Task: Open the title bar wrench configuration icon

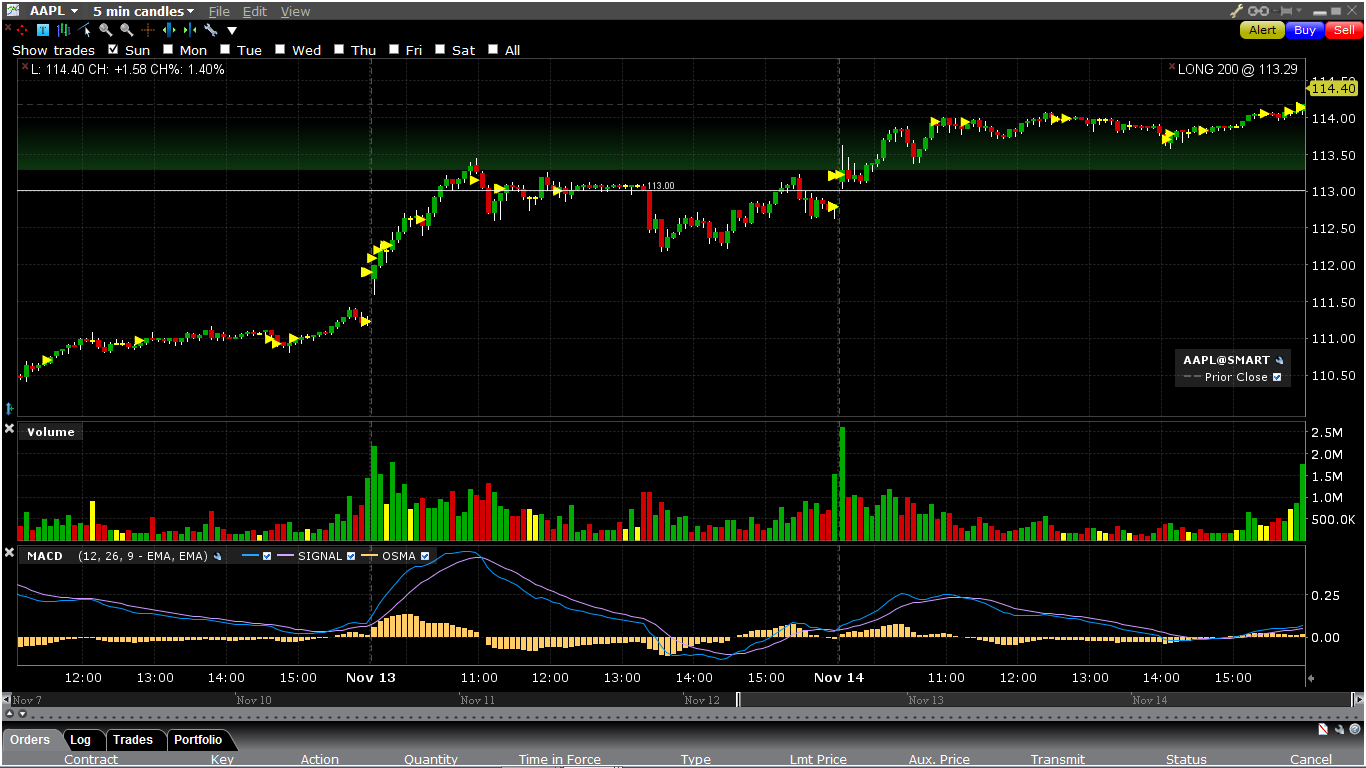Action: pyautogui.click(x=1237, y=11)
